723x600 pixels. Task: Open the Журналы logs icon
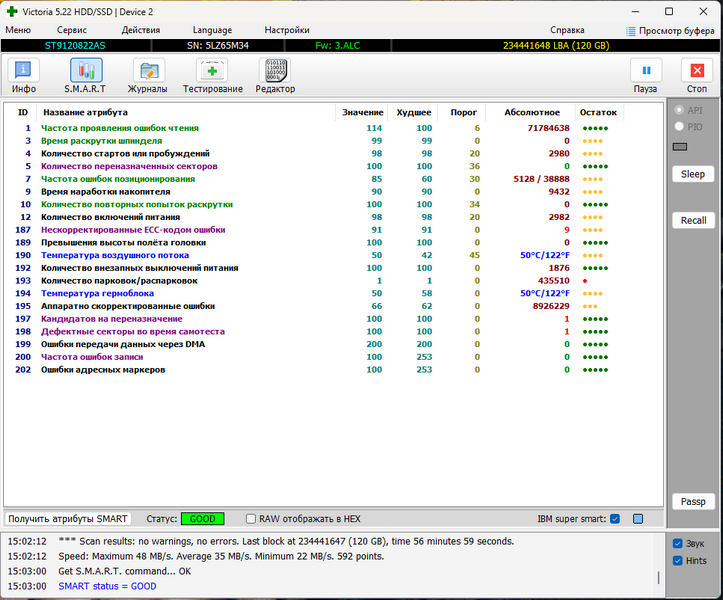(148, 71)
